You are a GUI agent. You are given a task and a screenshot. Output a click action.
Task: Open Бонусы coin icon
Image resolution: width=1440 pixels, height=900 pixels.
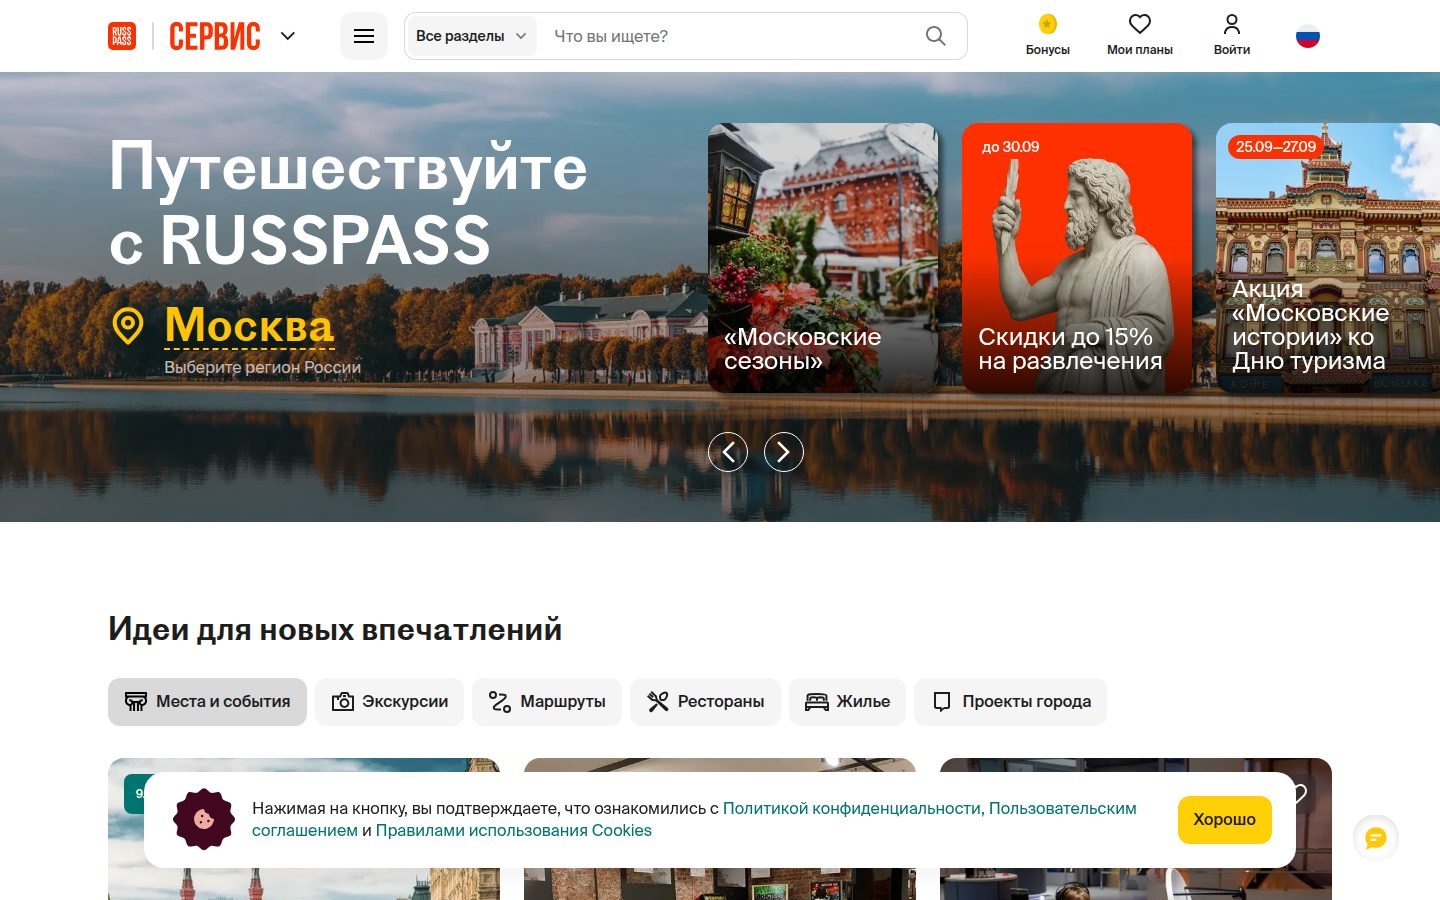1048,24
